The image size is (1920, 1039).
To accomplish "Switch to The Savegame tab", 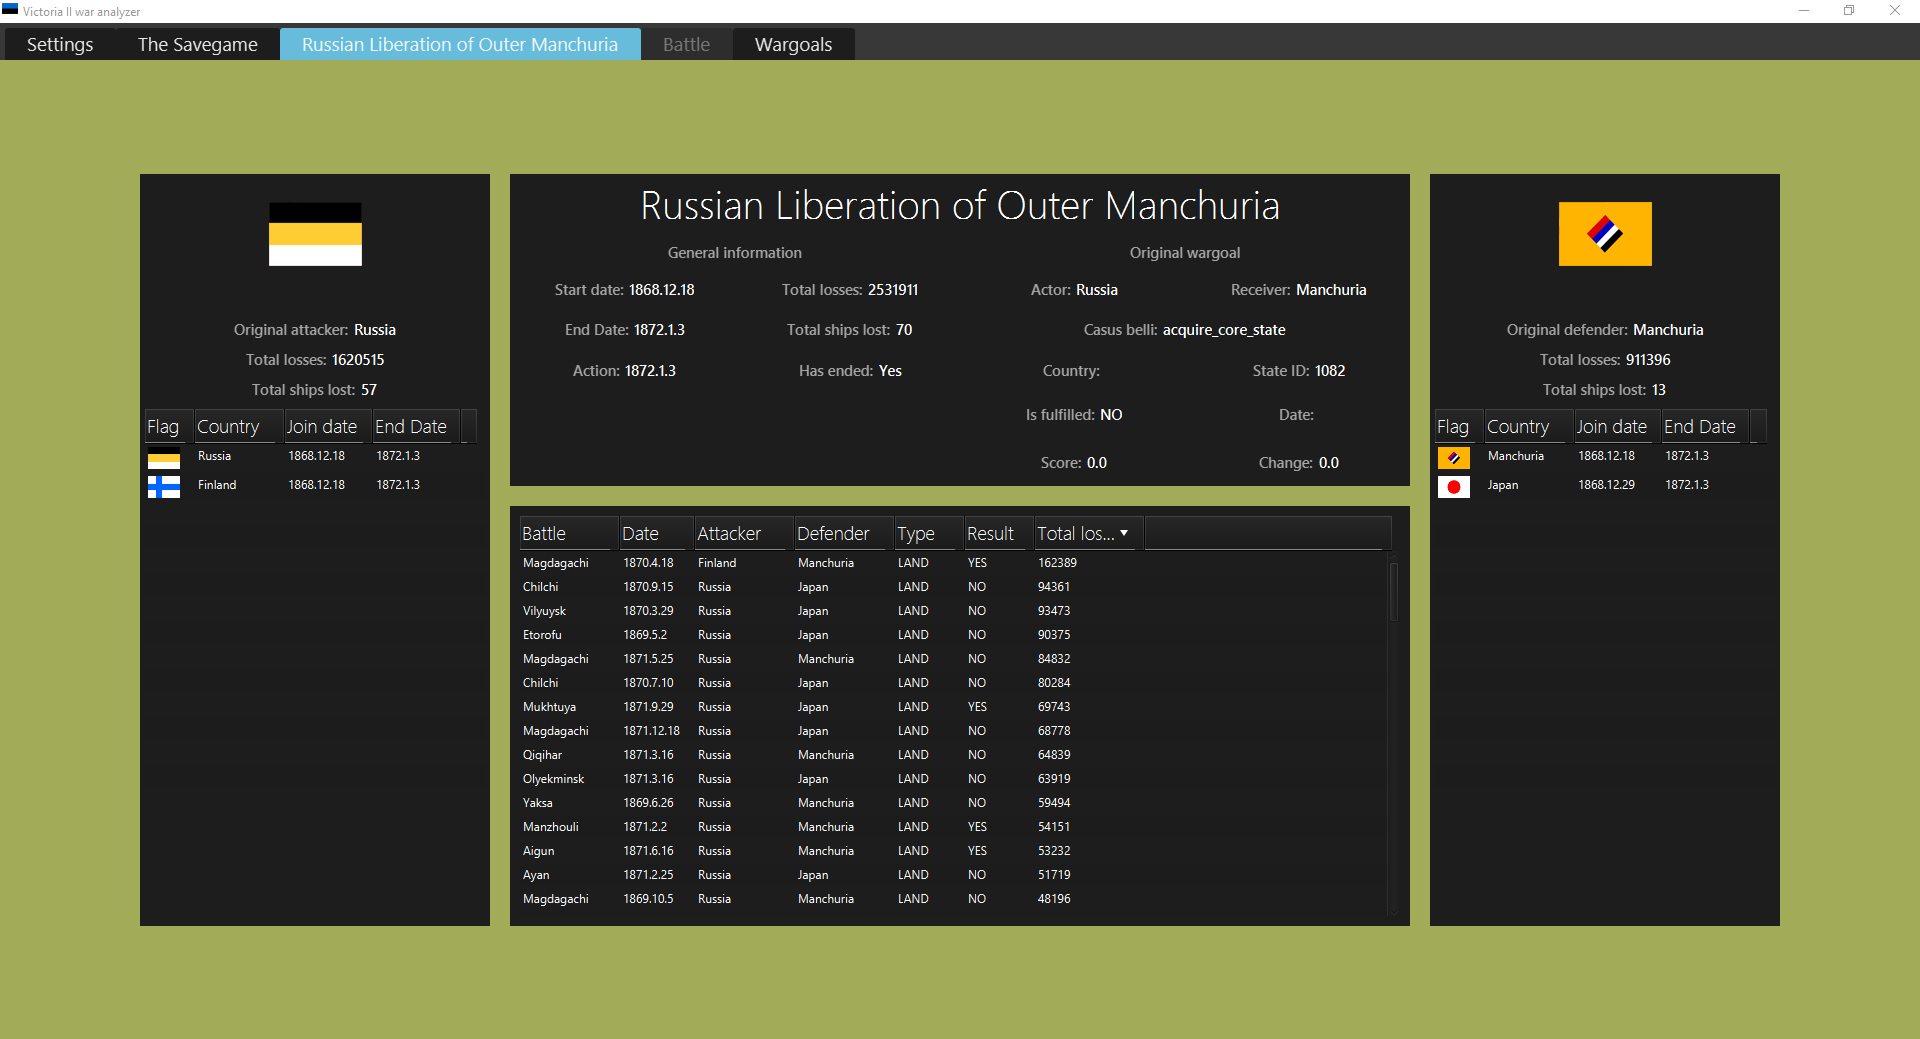I will (x=197, y=44).
